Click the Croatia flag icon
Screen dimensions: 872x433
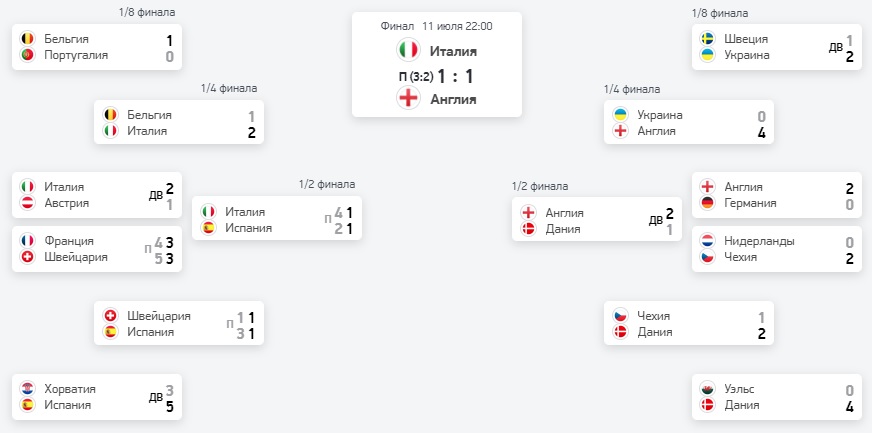click(28, 389)
